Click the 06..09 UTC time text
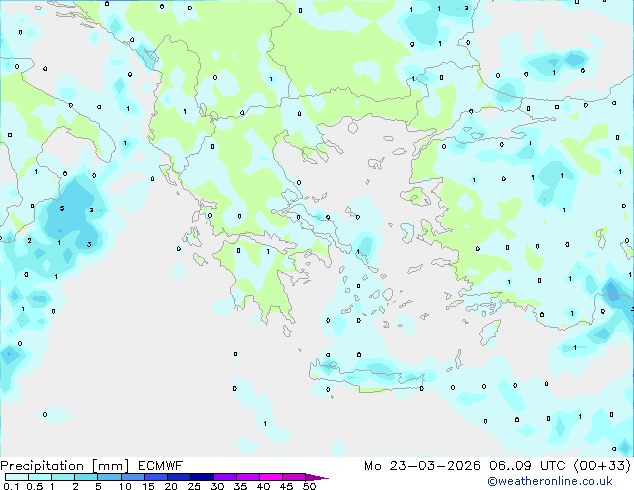 (x=527, y=466)
